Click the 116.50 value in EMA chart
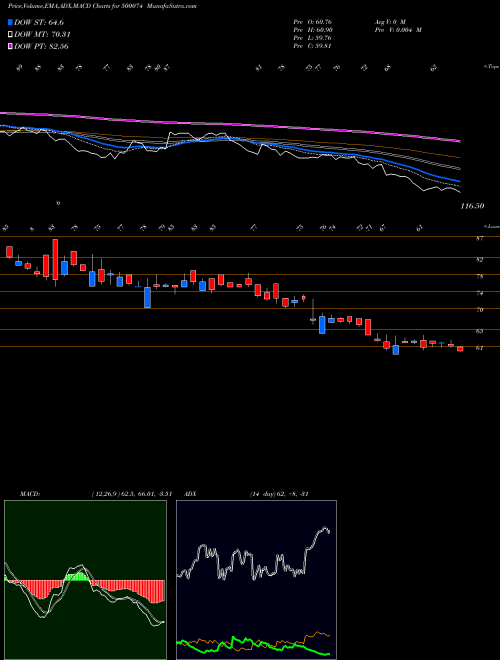Image resolution: width=500 pixels, height=660 pixels. click(472, 206)
